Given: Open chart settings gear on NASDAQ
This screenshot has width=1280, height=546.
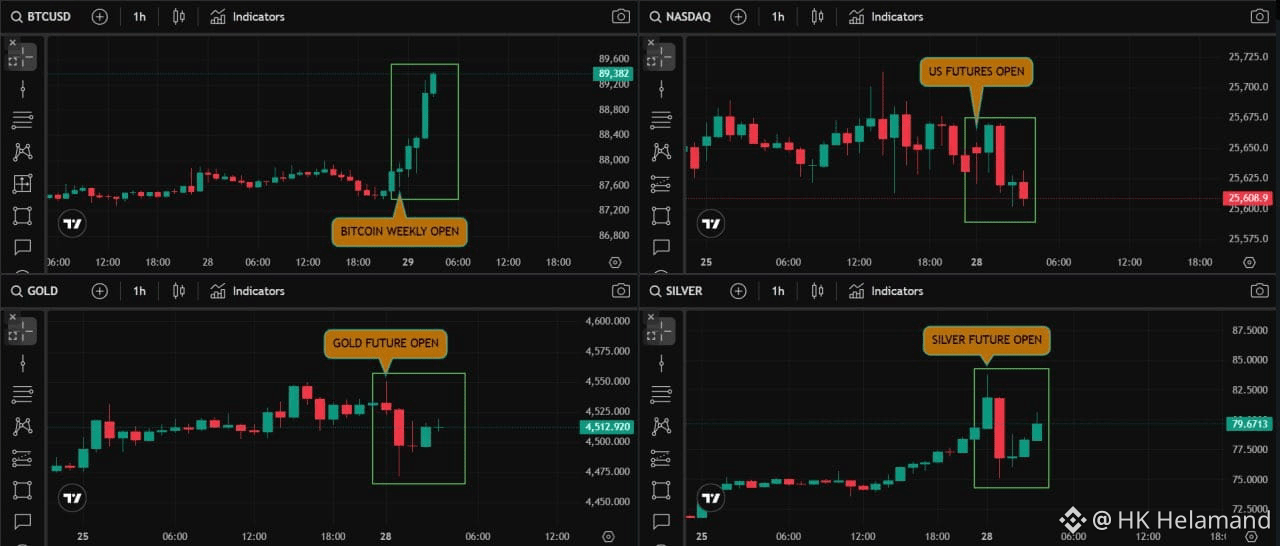Looking at the screenshot, I should click(1249, 262).
